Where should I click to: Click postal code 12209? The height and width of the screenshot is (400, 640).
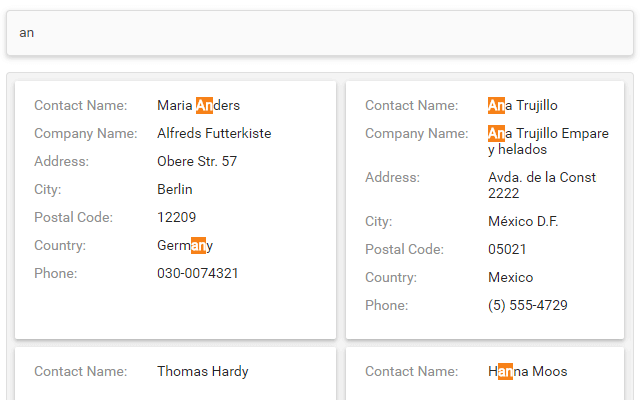[x=177, y=217]
